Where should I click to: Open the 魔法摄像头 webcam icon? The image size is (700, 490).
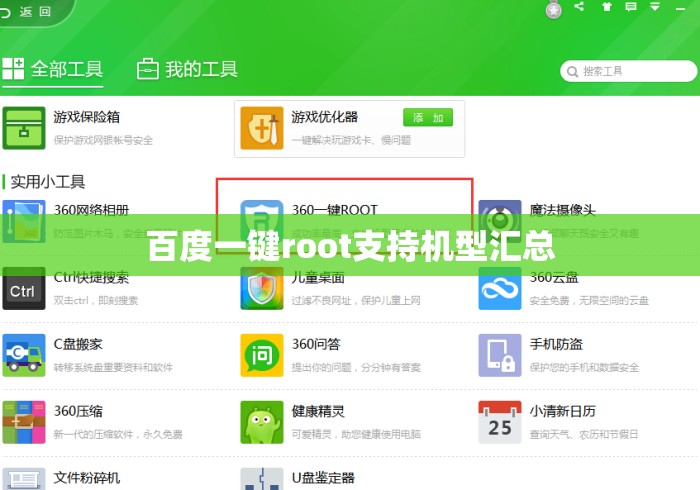pyautogui.click(x=500, y=221)
